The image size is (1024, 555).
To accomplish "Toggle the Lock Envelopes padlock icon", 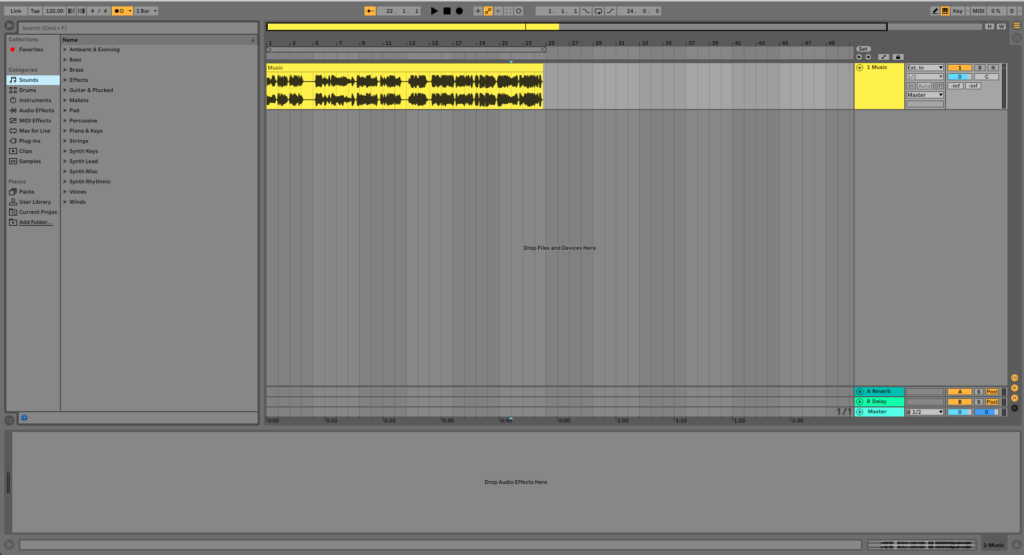I will (x=898, y=57).
